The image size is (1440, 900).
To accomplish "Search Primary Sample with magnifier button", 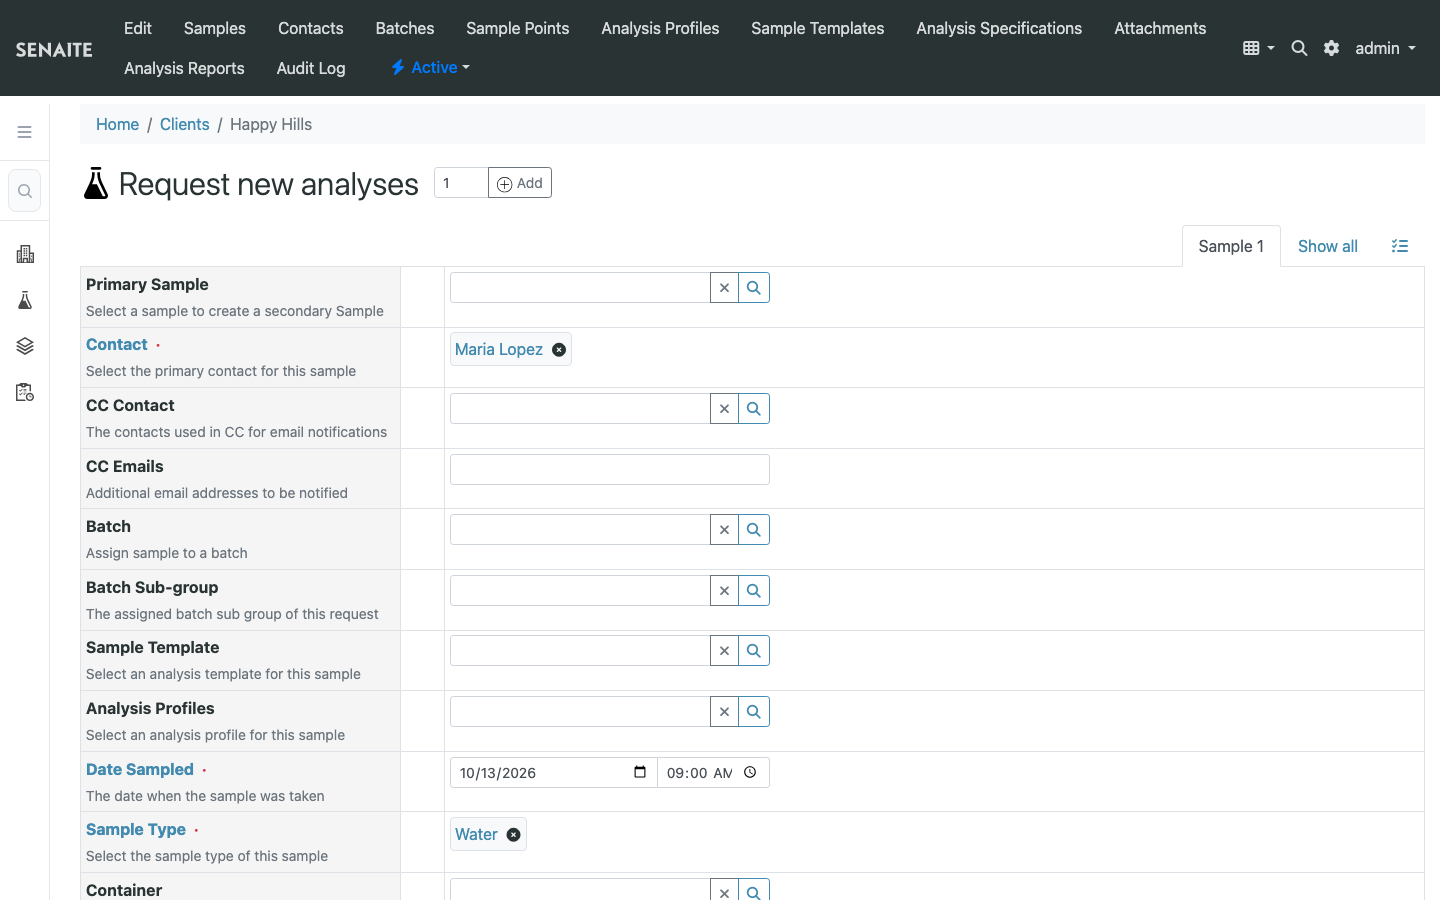I will tap(754, 288).
